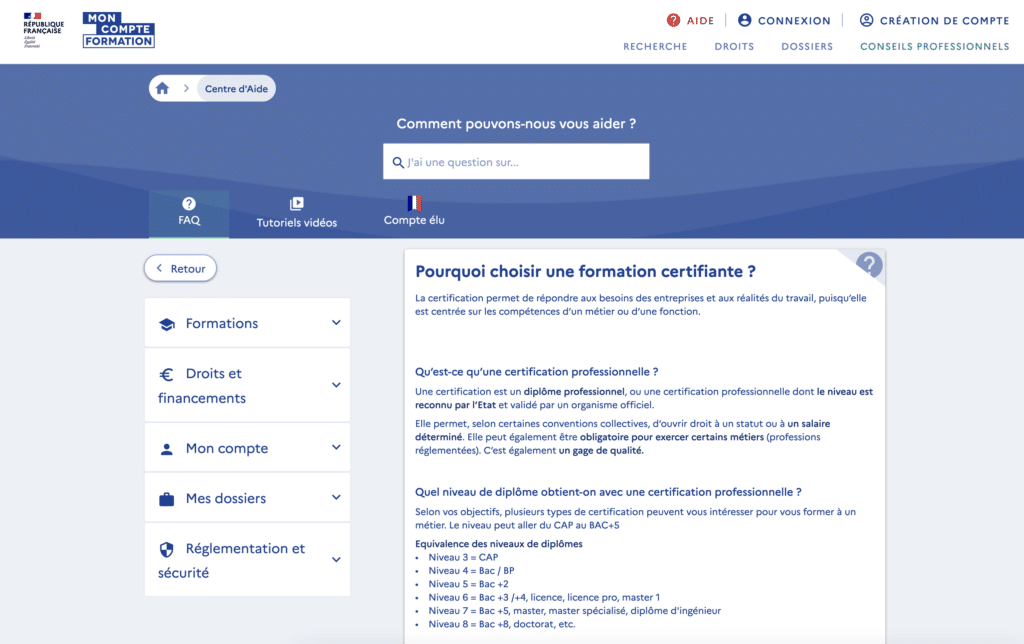Click the red Aide question mark icon
The height and width of the screenshot is (644, 1024).
tap(673, 20)
